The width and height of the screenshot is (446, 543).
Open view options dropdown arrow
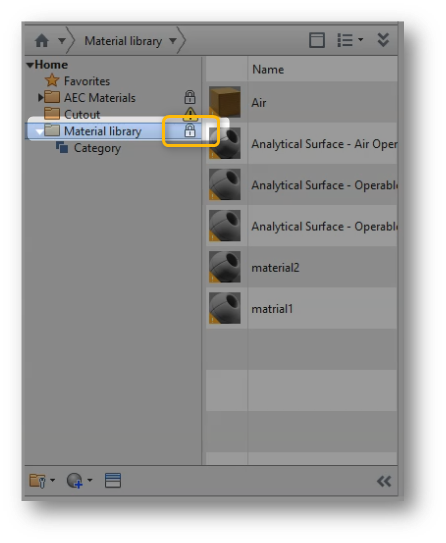pos(360,40)
